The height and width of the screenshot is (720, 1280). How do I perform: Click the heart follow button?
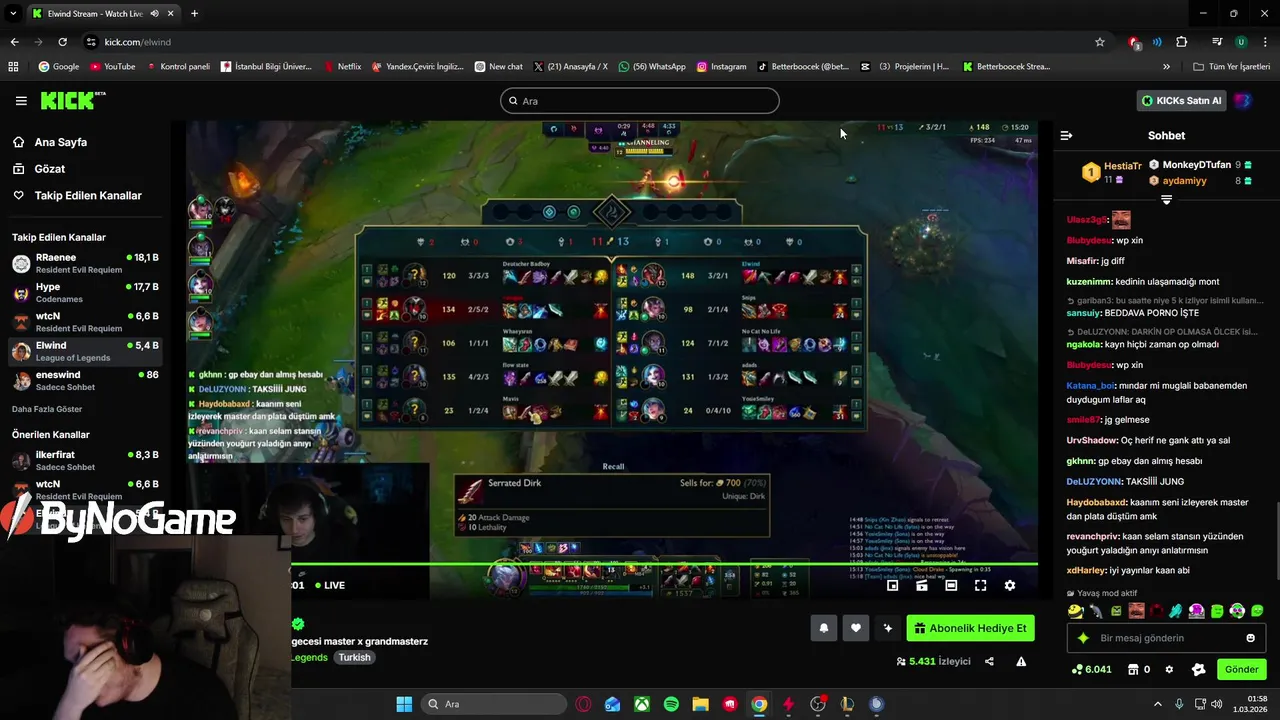click(x=856, y=628)
